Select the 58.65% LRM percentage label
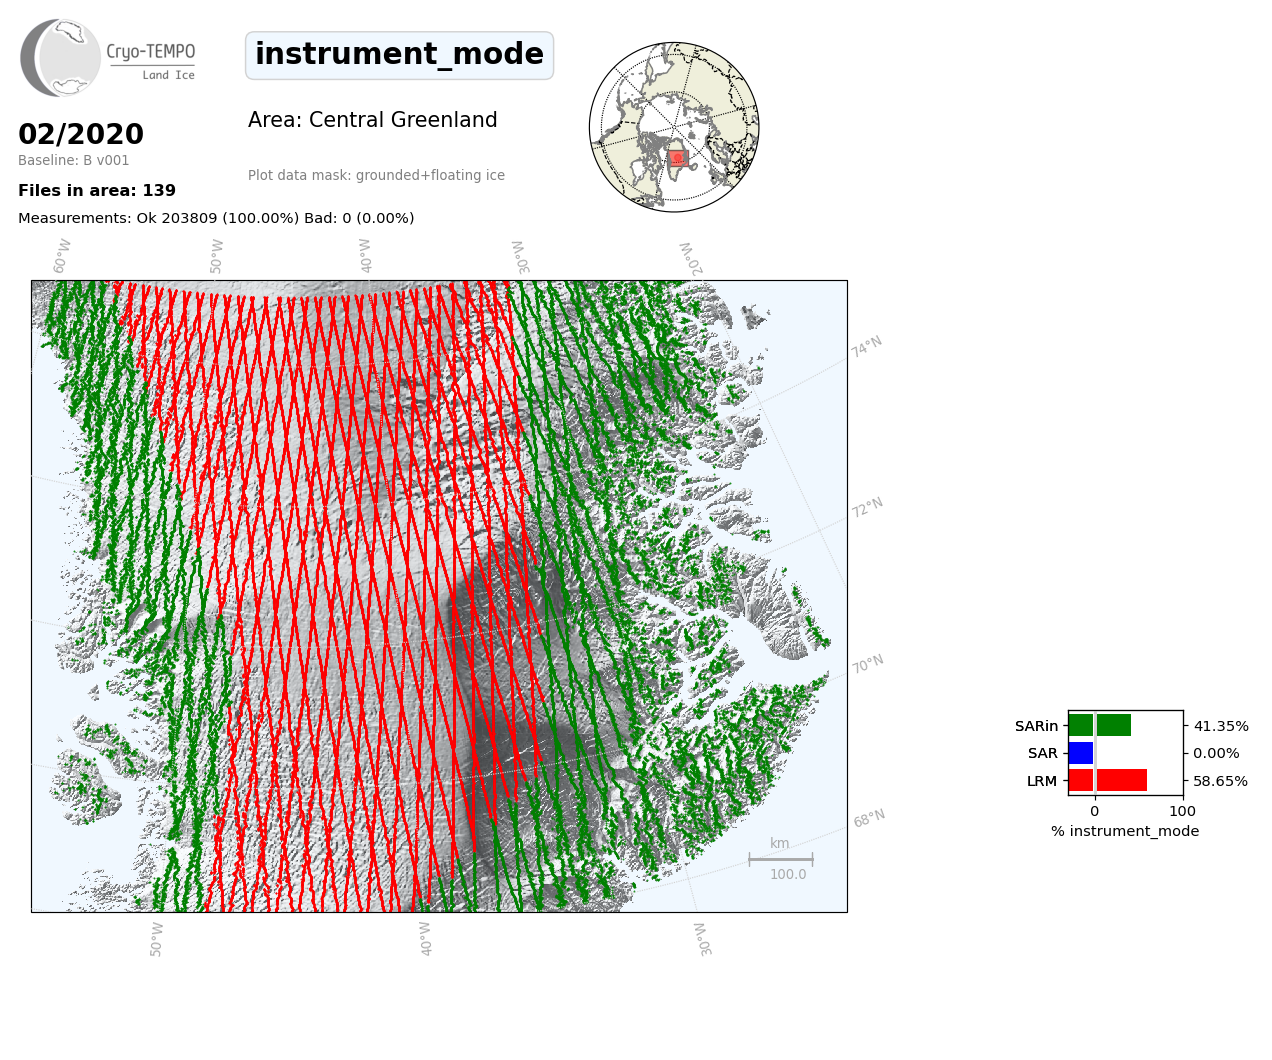 point(1220,781)
